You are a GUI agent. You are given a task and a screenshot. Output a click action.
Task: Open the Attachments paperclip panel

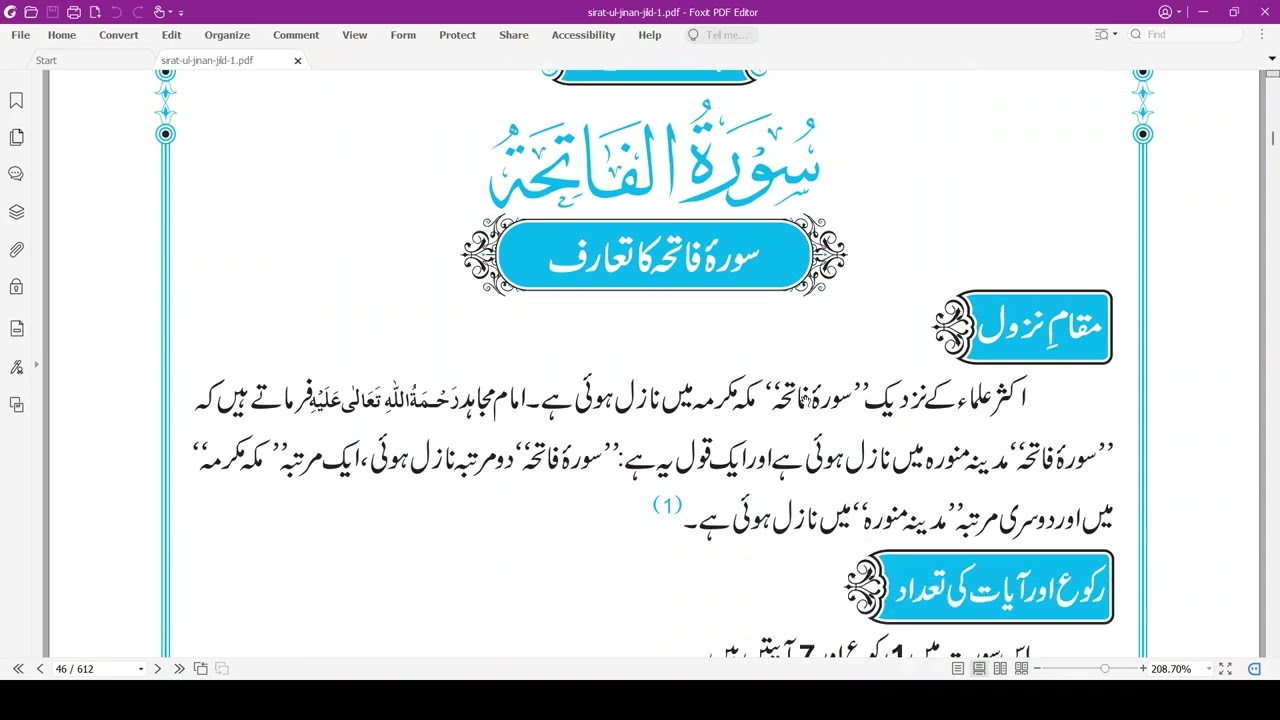click(x=16, y=250)
